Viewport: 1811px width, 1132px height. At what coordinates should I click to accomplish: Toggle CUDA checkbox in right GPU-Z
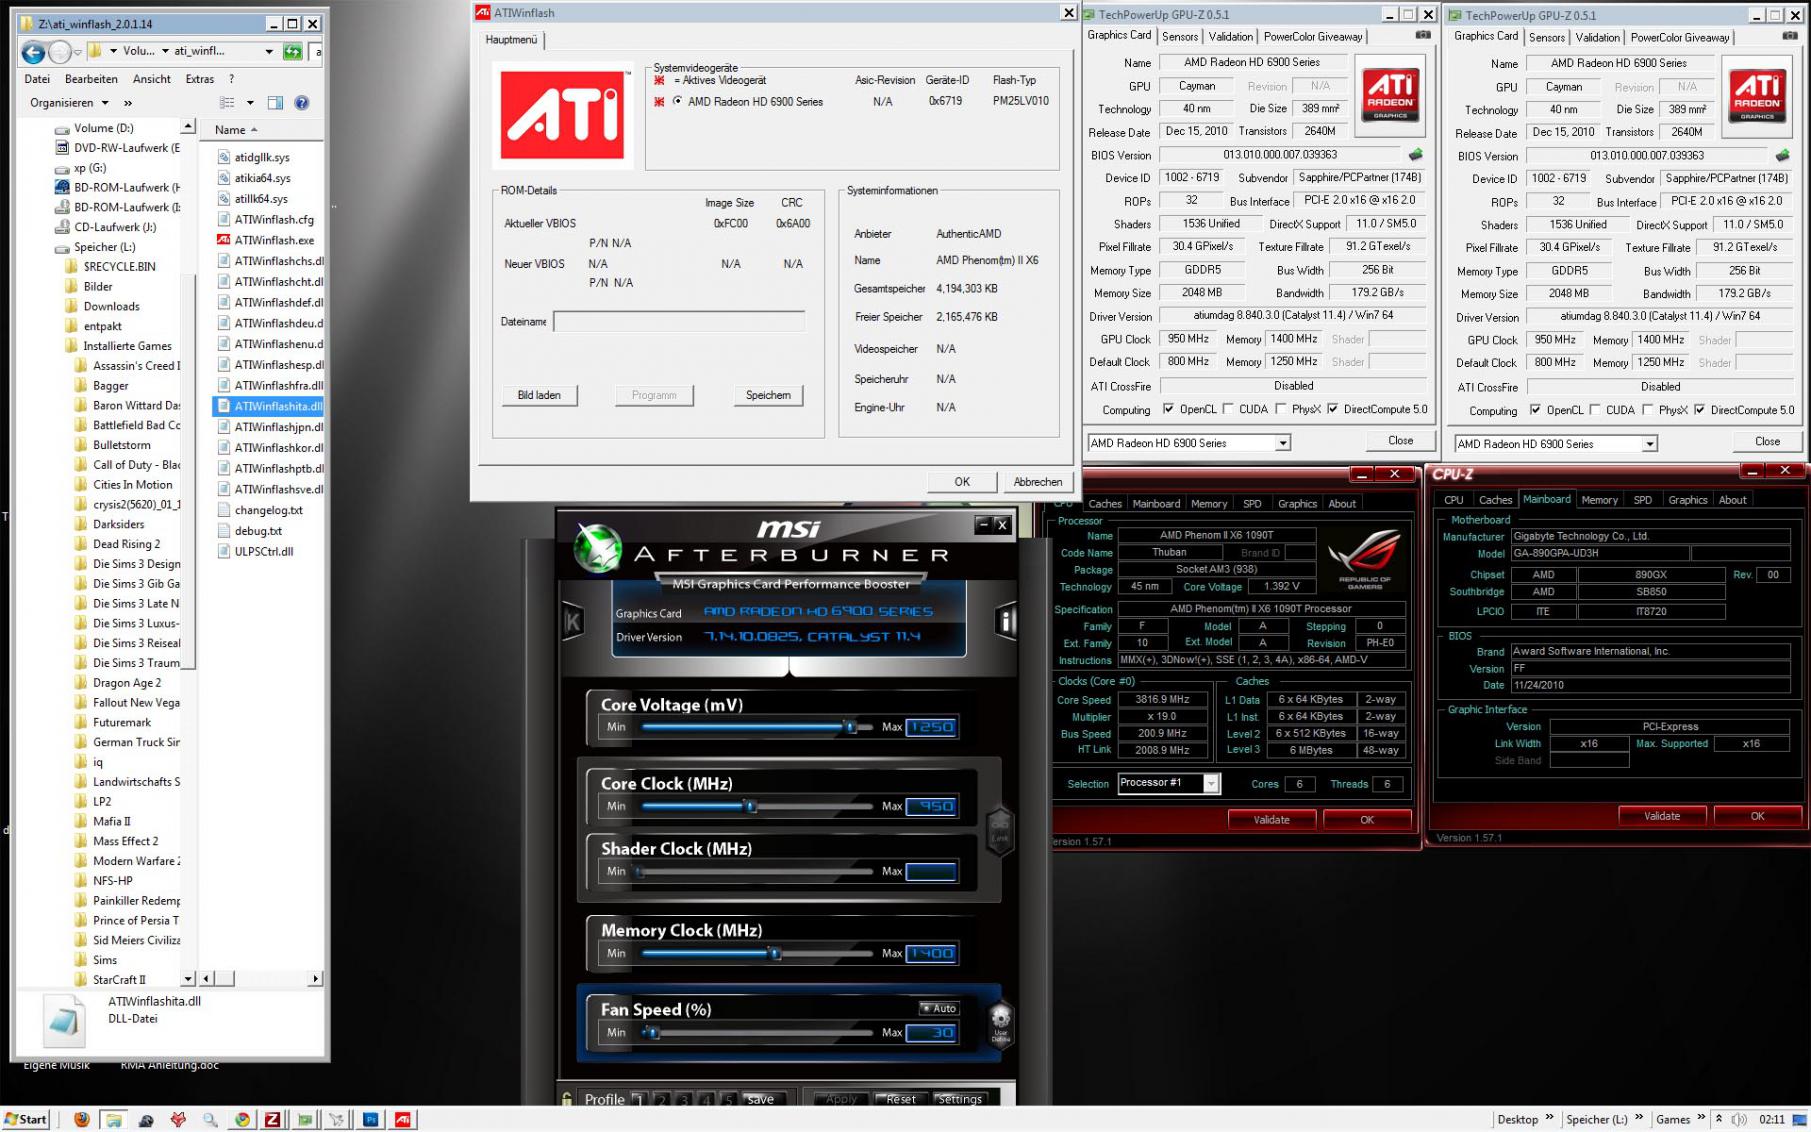click(x=1595, y=410)
